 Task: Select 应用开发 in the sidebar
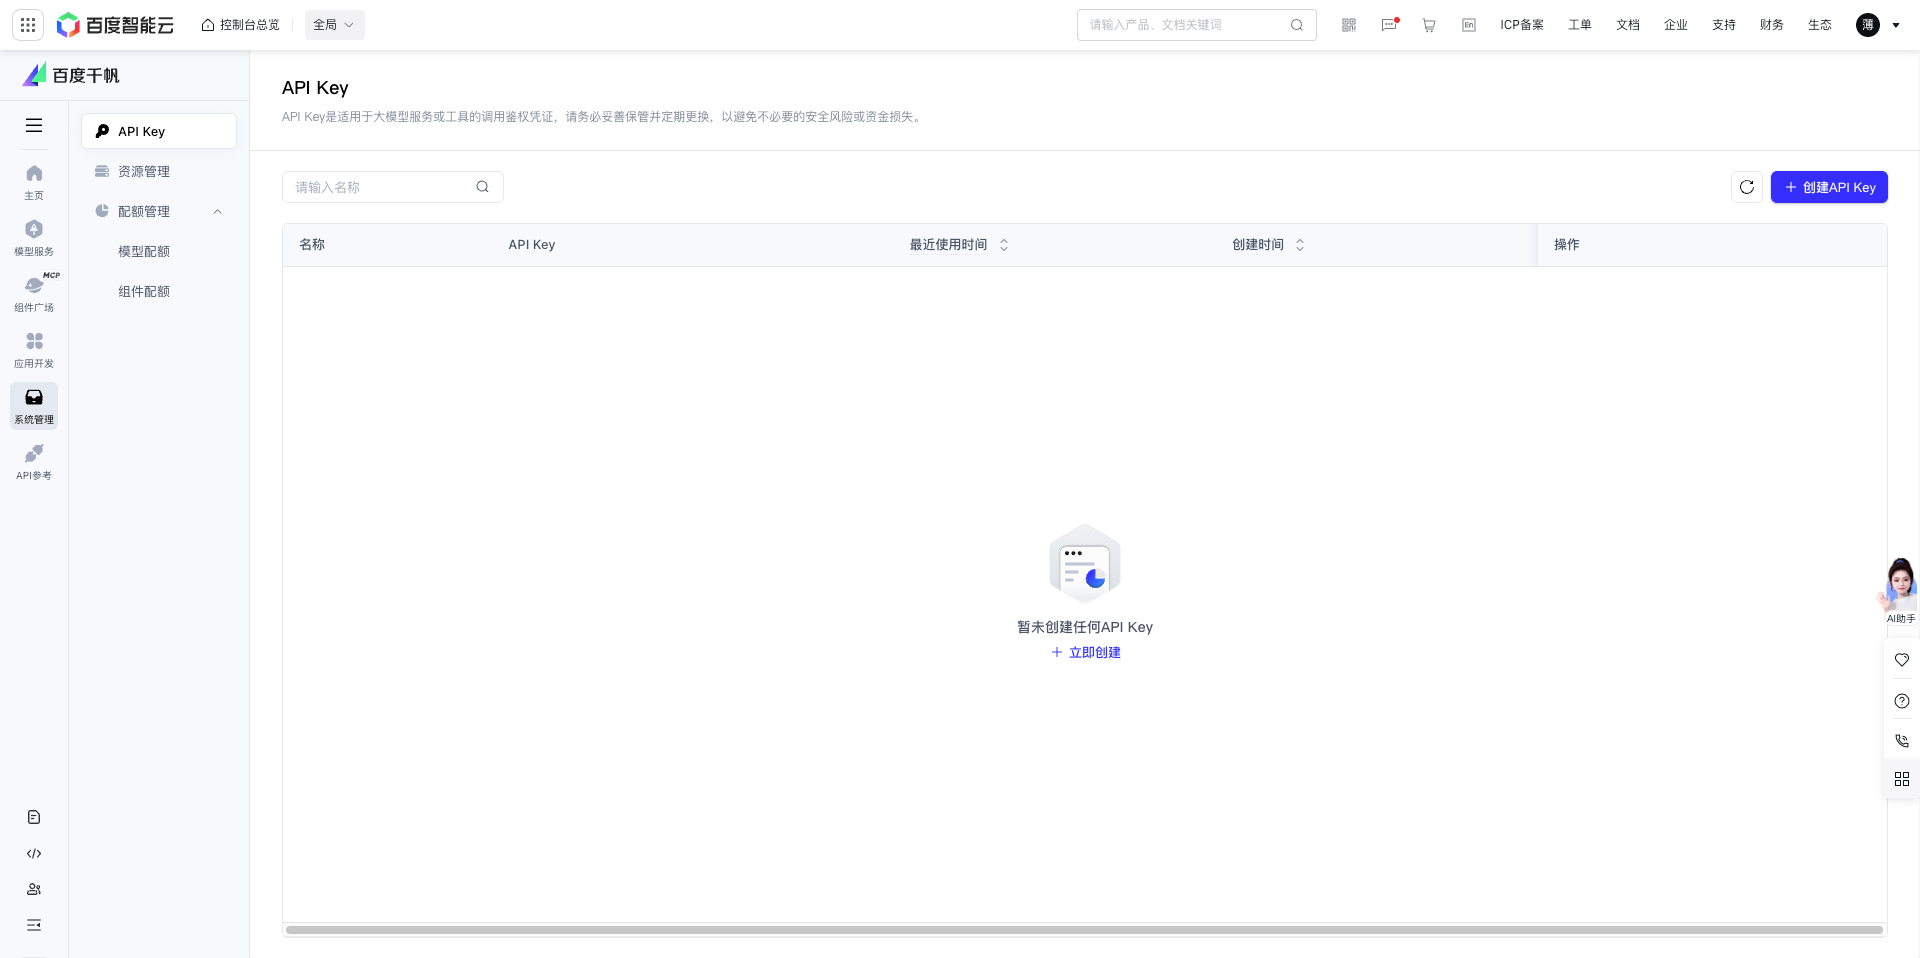pyautogui.click(x=33, y=350)
